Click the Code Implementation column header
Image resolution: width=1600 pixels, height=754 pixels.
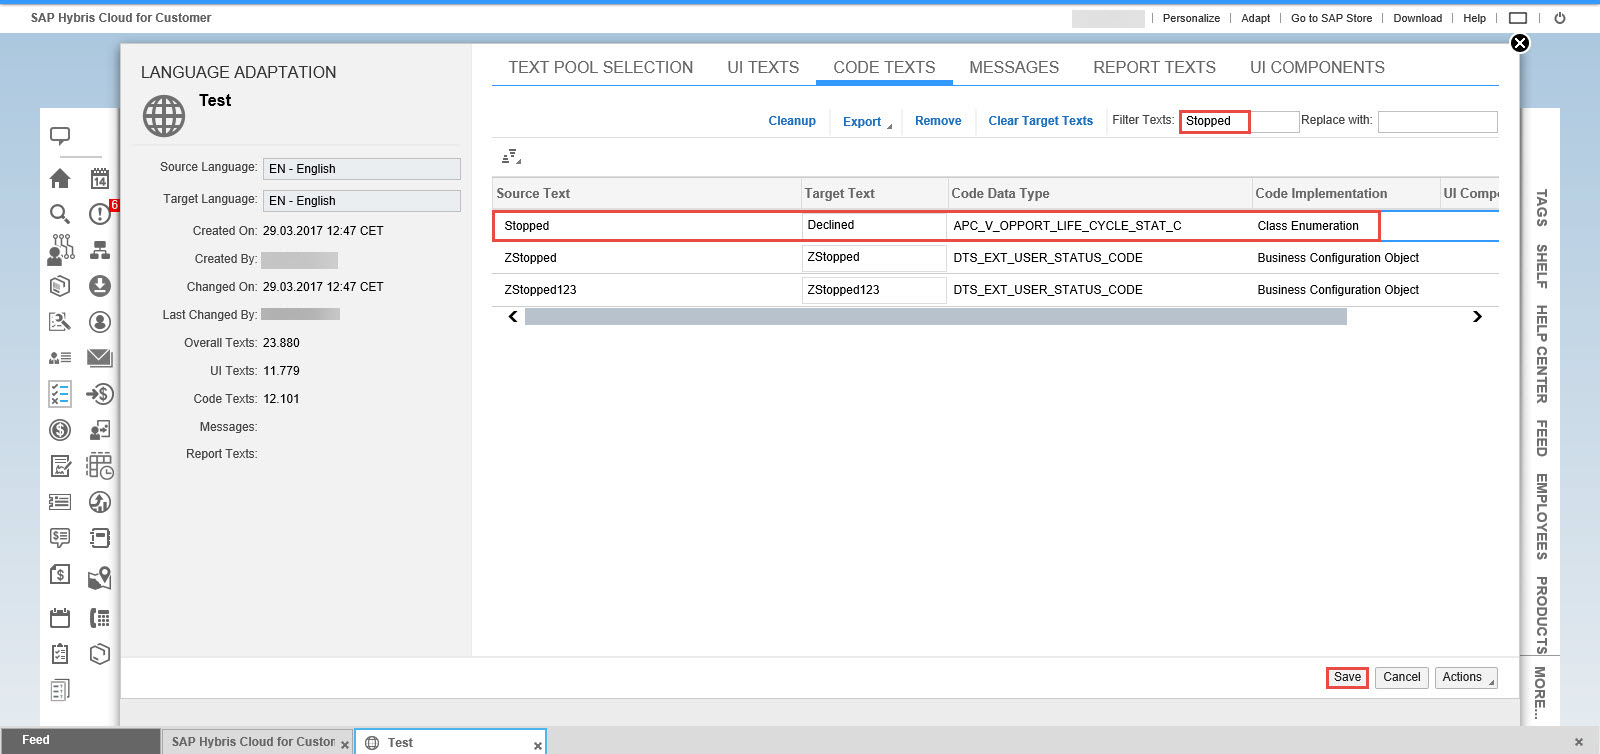[1345, 194]
